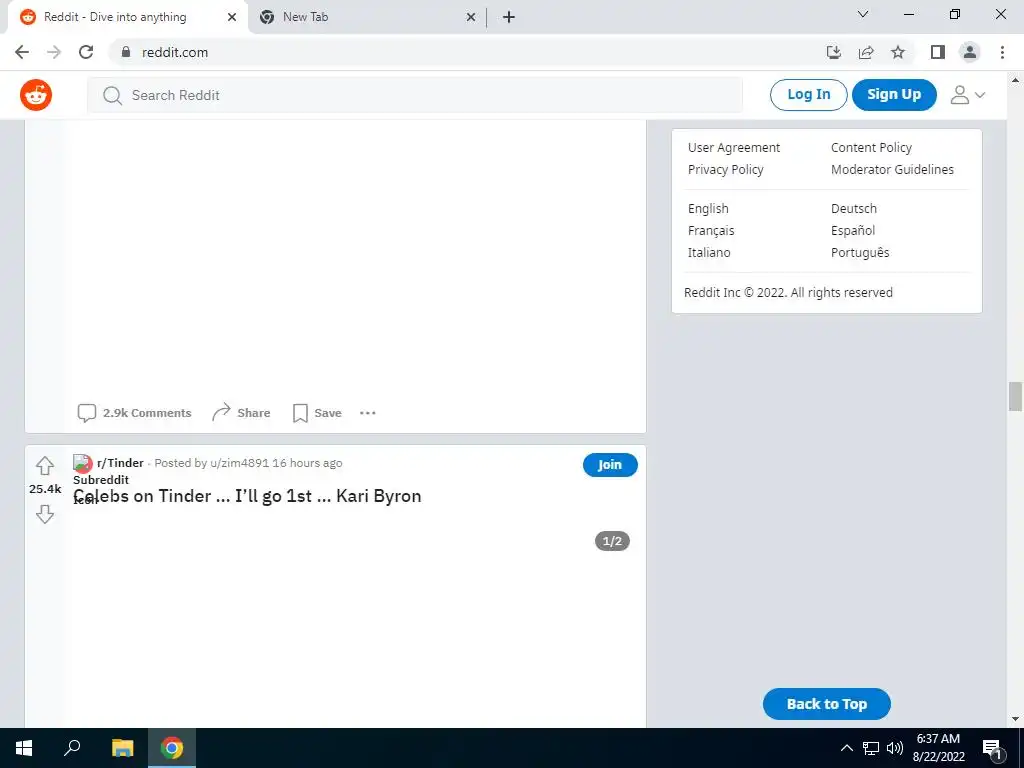This screenshot has width=1024, height=768.
Task: Click the Log In button
Action: pyautogui.click(x=808, y=95)
